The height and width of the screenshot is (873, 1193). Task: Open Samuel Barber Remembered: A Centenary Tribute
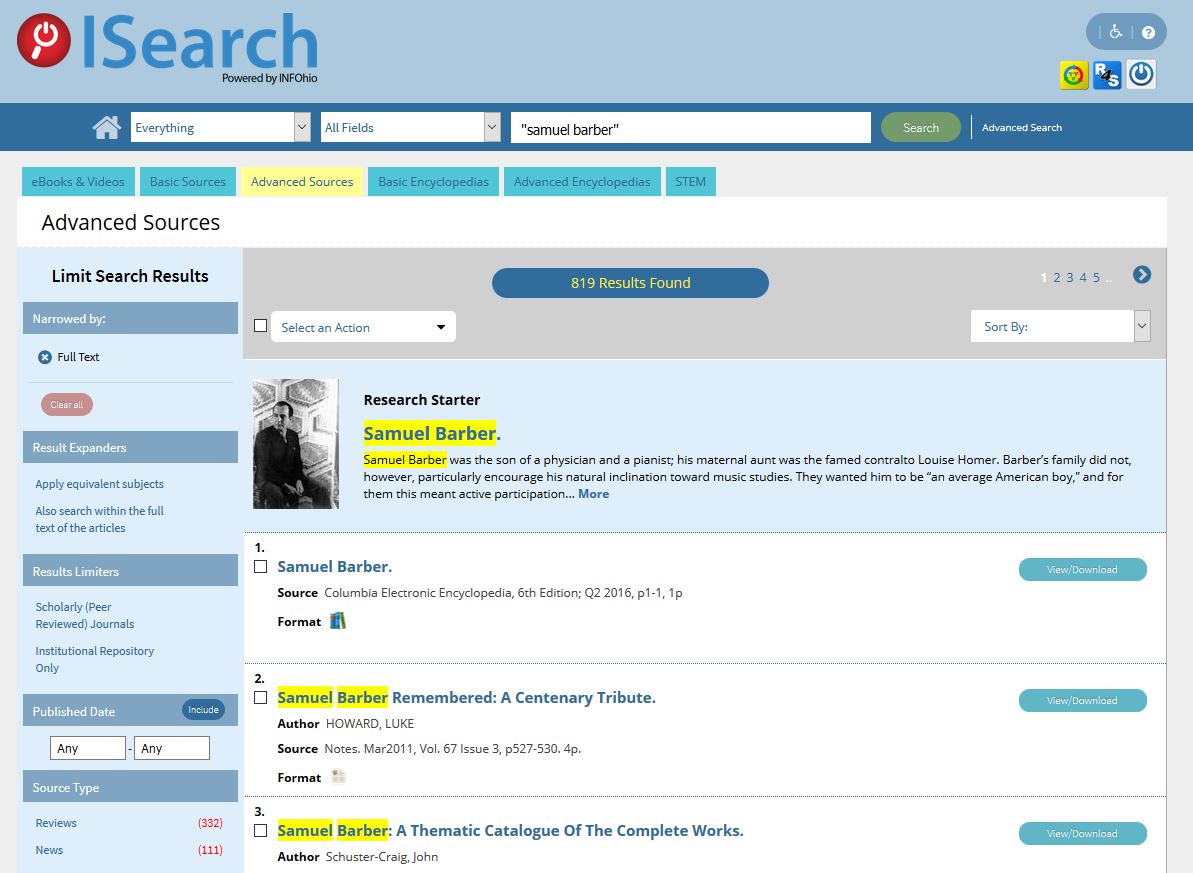pos(466,697)
